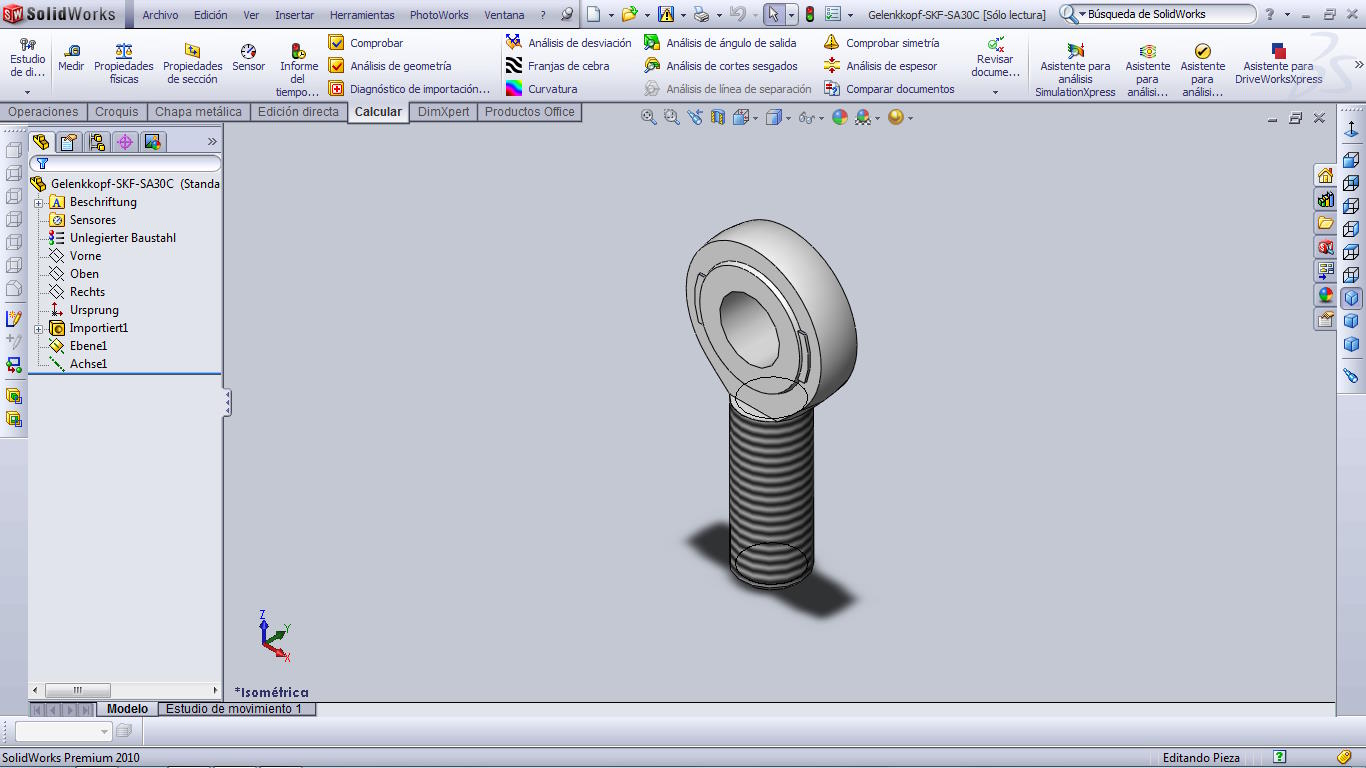The height and width of the screenshot is (768, 1366).
Task: Open Display Style dropdown arrow
Action: (x=789, y=118)
